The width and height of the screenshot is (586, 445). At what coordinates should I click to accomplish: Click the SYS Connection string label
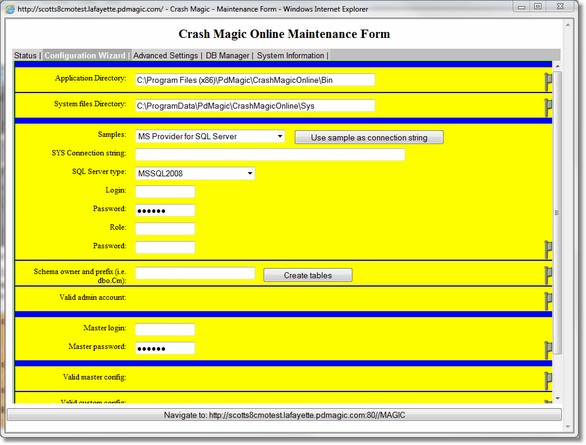tap(89, 153)
